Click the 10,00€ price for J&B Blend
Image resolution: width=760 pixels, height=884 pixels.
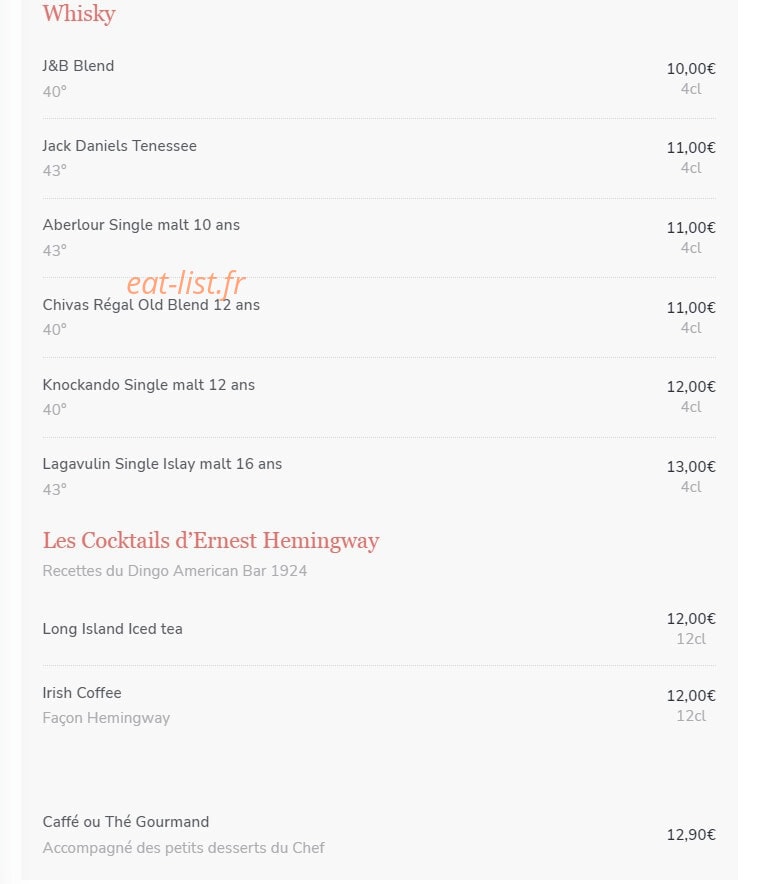point(691,69)
